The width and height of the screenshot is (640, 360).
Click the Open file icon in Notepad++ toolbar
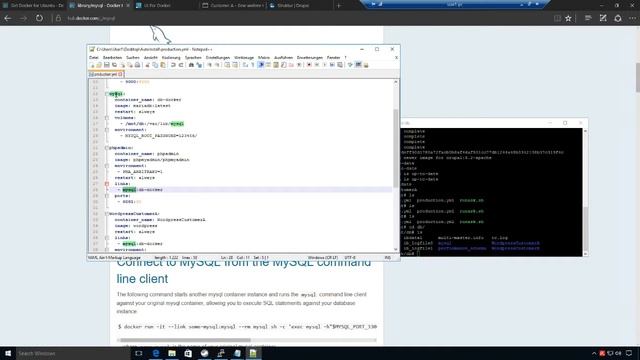tap(99, 65)
